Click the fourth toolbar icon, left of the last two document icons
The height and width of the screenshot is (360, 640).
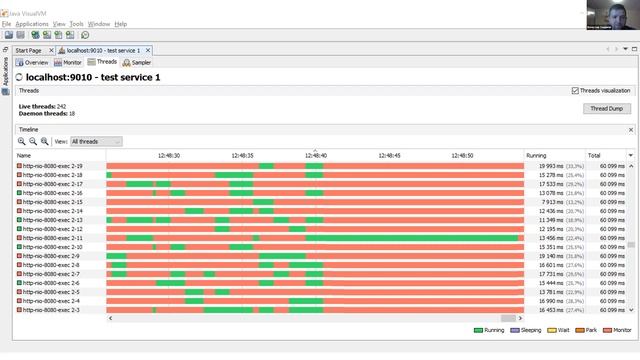[47, 35]
